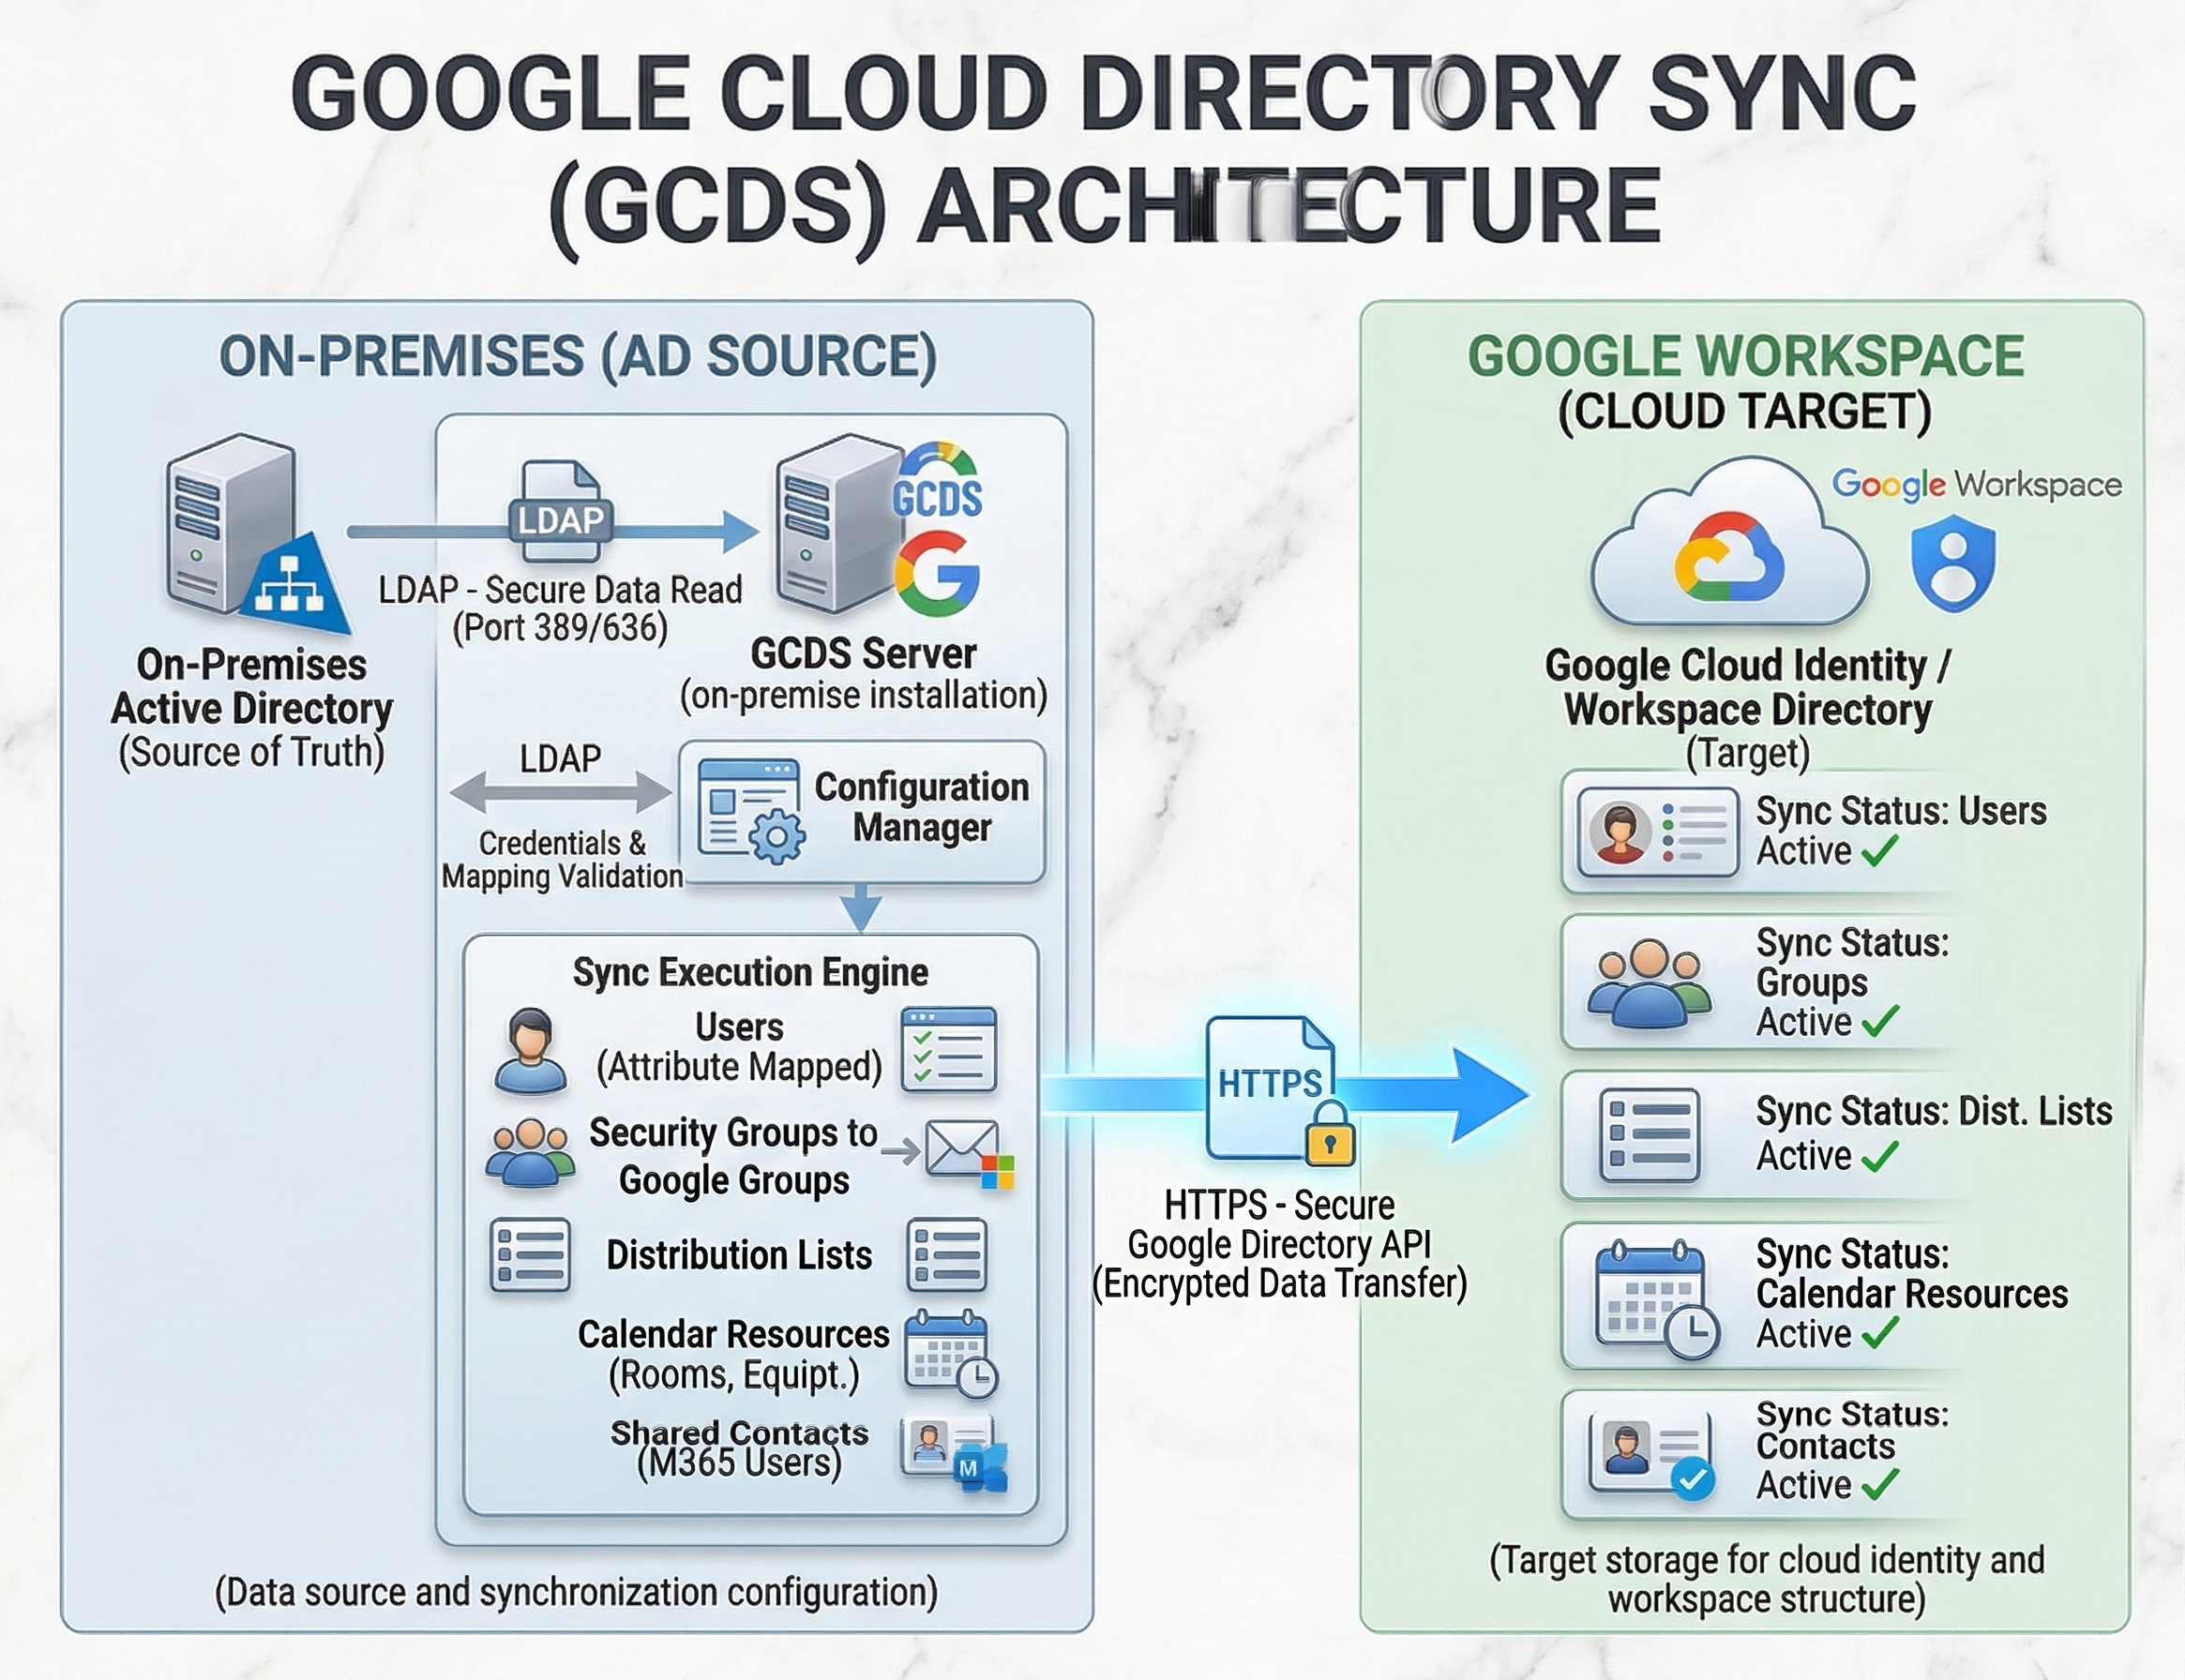Click 'LDAP - Secure Data Read' label
2185x1680 pixels.
(x=560, y=590)
